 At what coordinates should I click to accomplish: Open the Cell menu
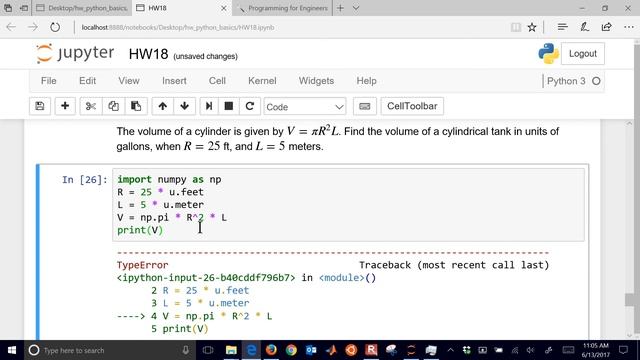pos(217,81)
